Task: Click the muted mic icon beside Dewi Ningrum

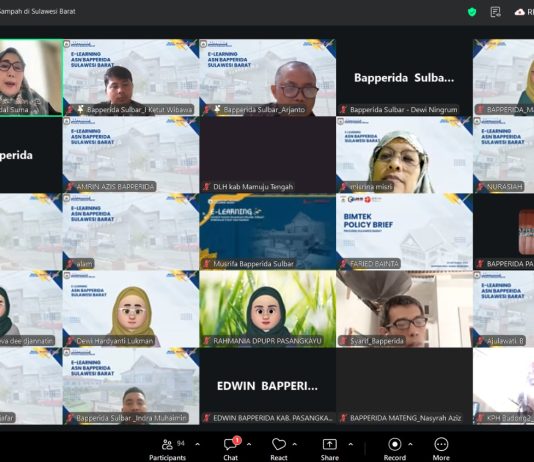Action: tap(343, 110)
